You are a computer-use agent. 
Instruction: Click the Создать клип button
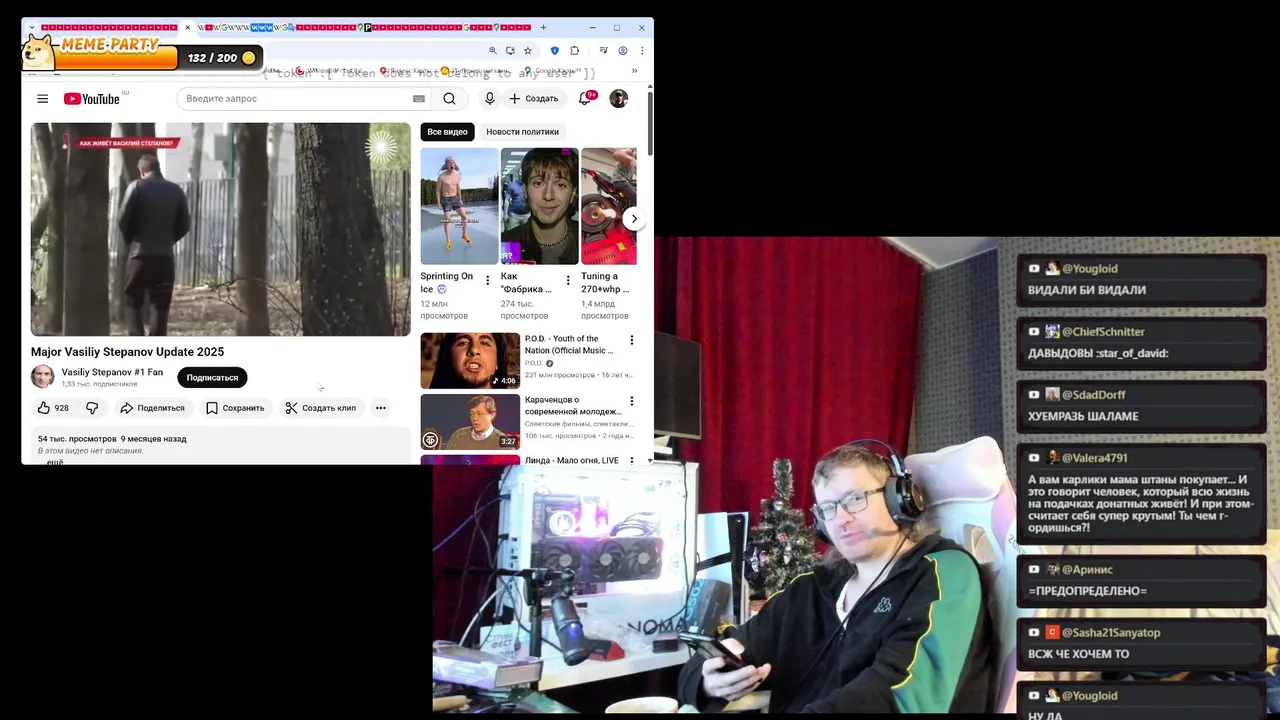pyautogui.click(x=321, y=408)
